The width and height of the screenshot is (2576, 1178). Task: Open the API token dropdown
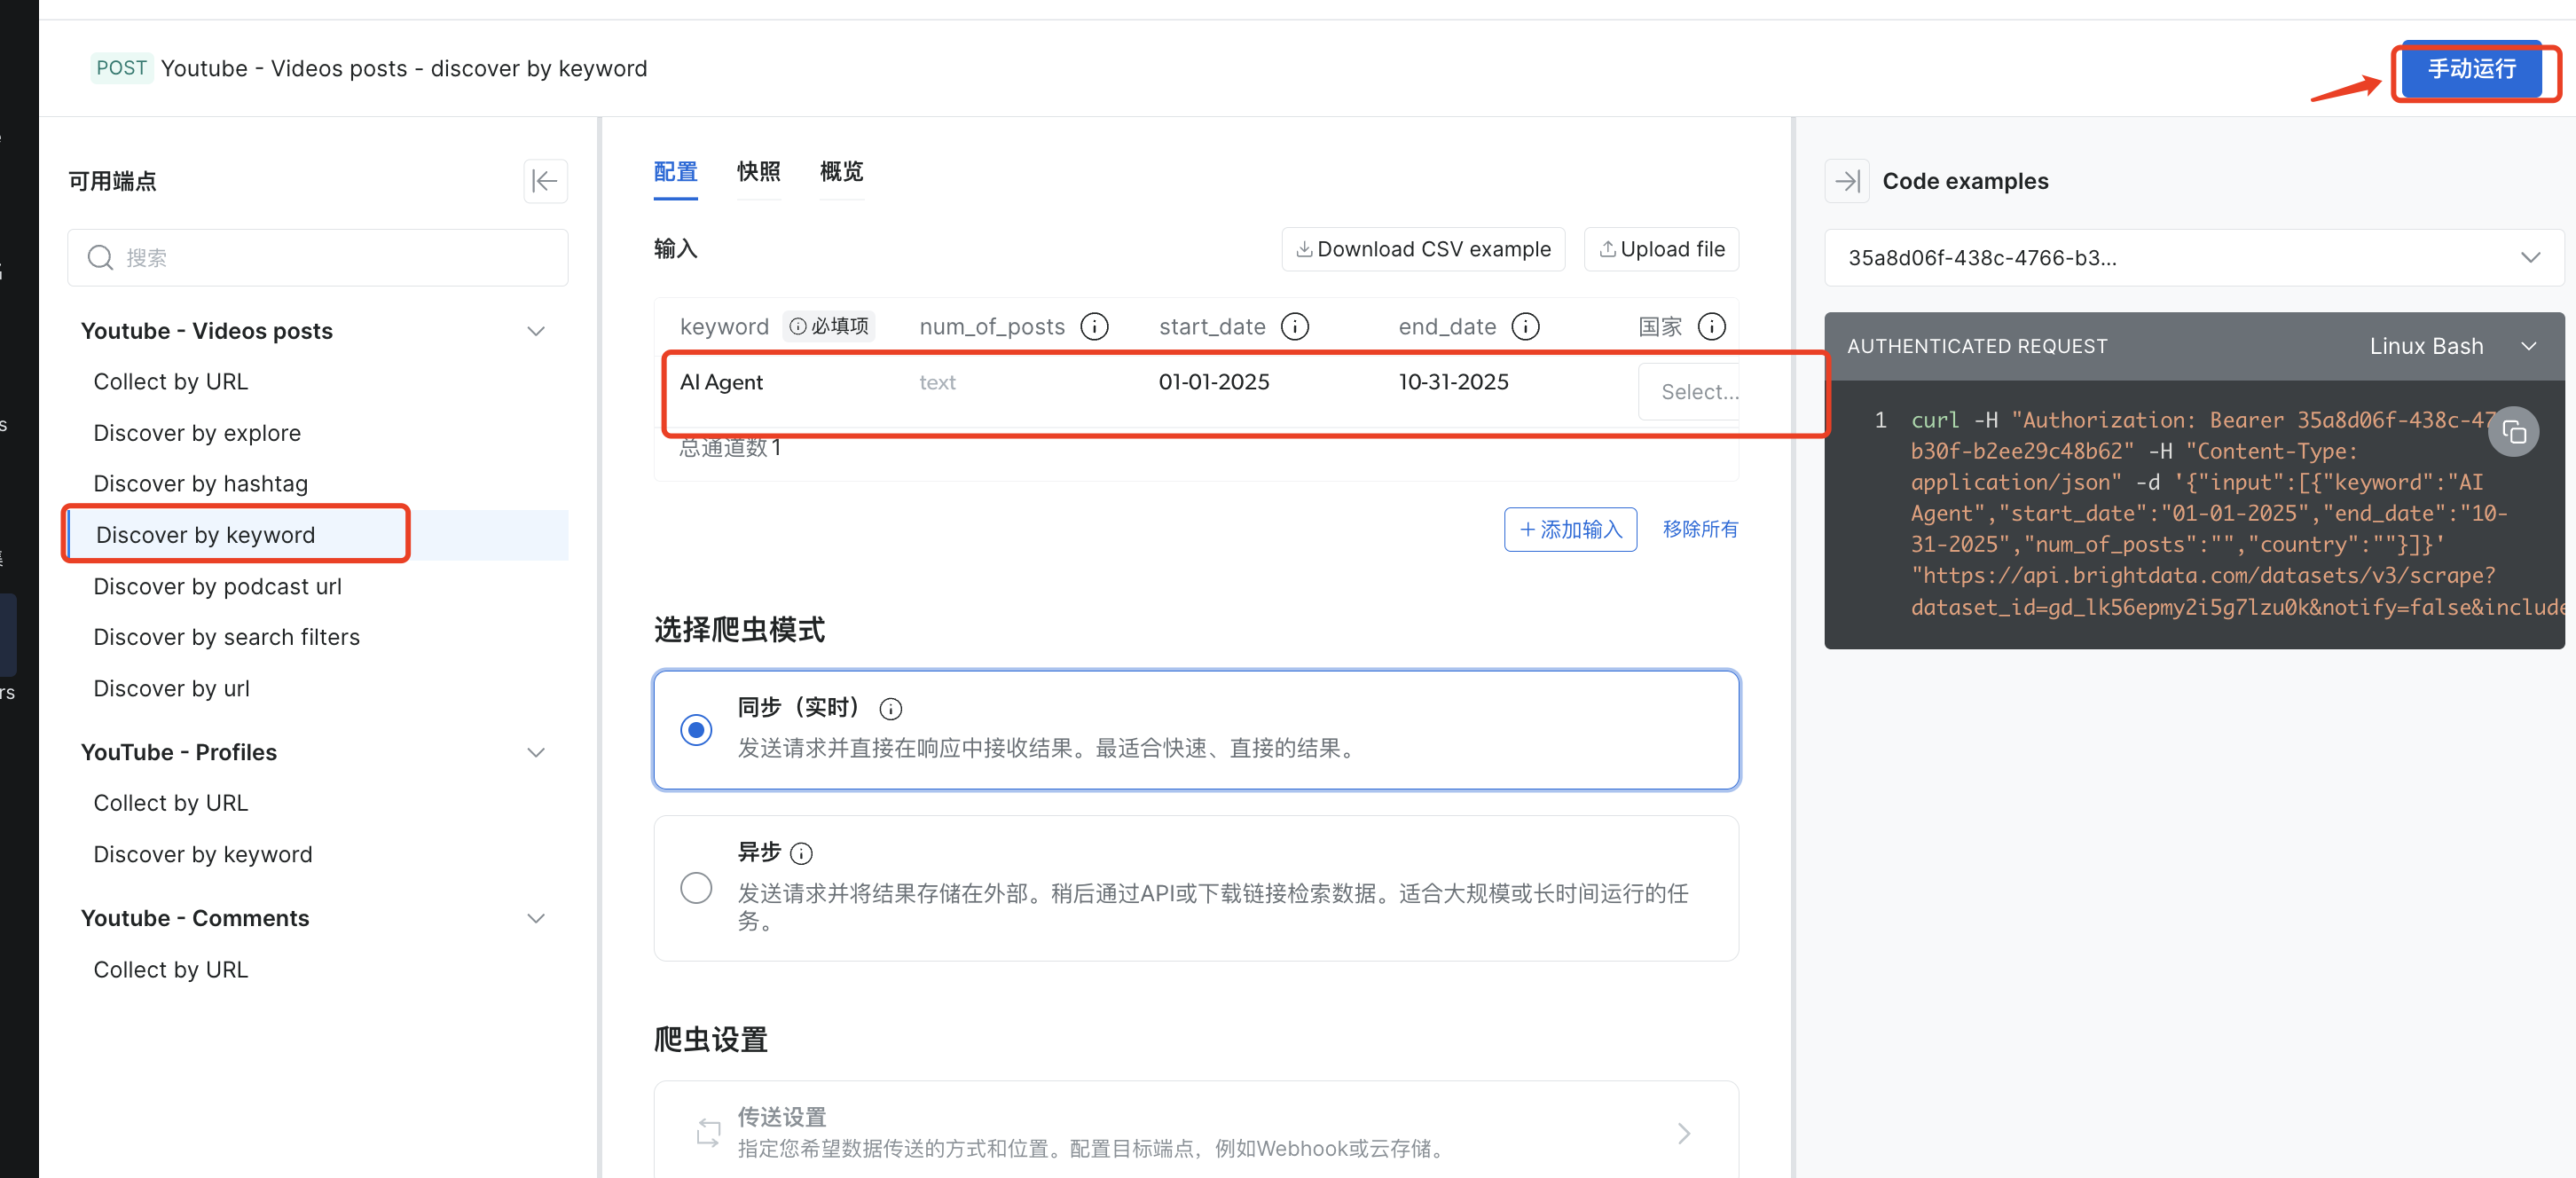tap(2193, 258)
